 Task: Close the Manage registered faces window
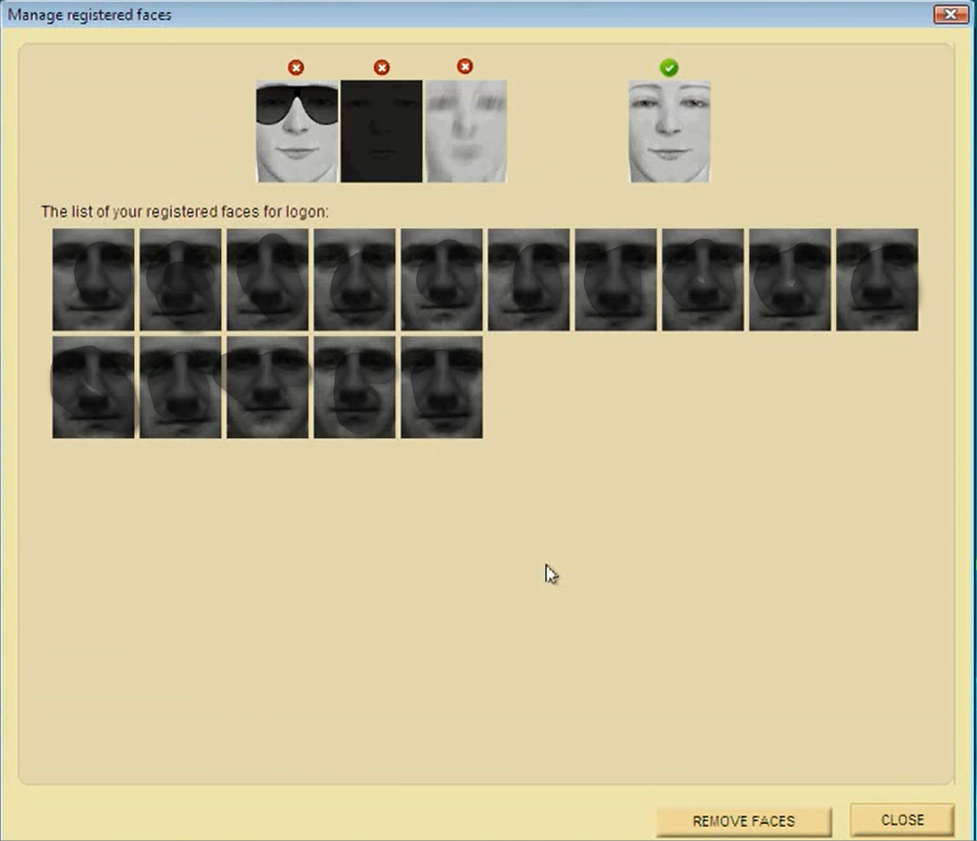(x=951, y=14)
